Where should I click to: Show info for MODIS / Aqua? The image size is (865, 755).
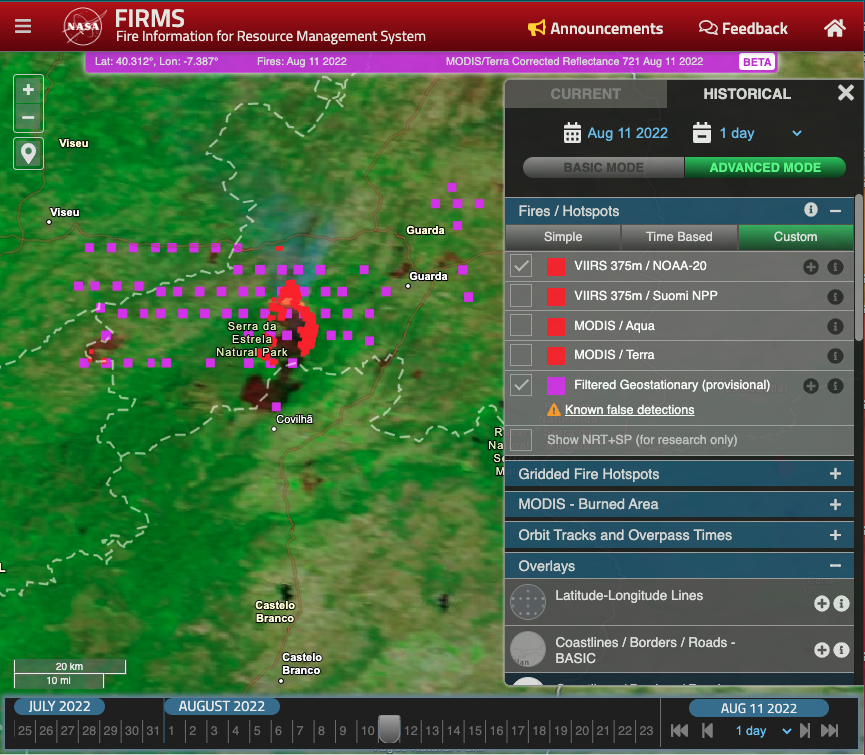835,326
